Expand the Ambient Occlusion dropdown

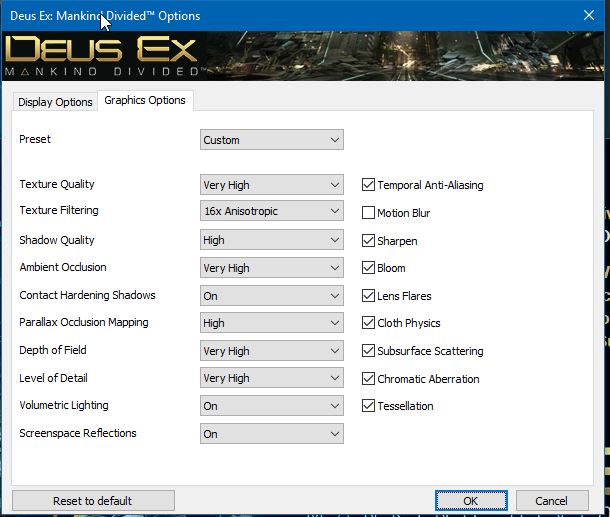pyautogui.click(x=272, y=268)
